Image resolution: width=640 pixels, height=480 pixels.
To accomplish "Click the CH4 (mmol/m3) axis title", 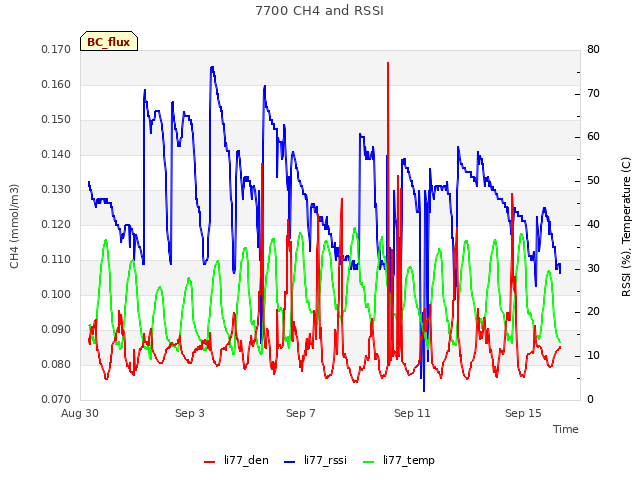I will (x=14, y=226).
